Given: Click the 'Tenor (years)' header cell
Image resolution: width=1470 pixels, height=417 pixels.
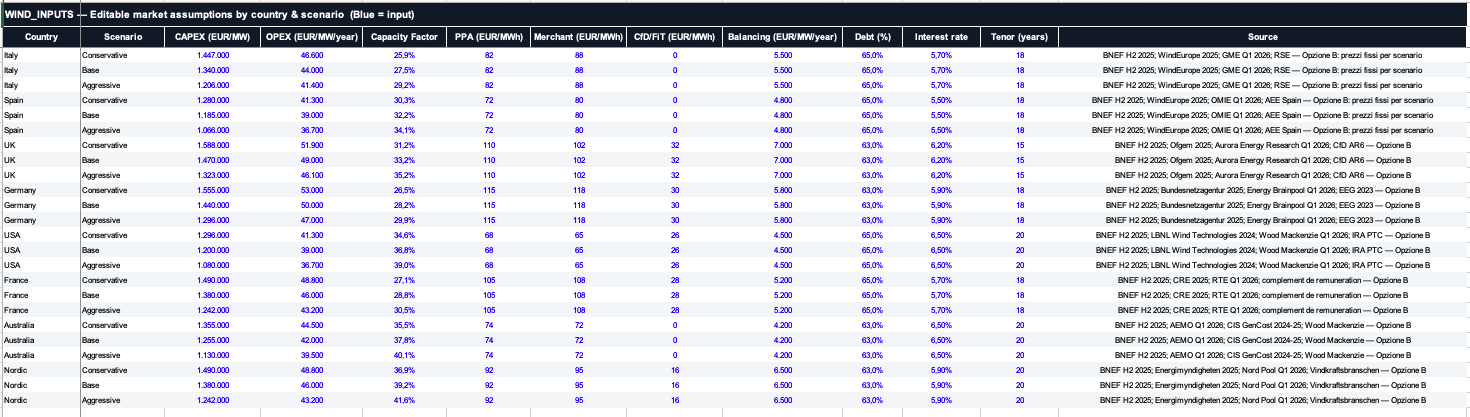Looking at the screenshot, I should point(1020,37).
